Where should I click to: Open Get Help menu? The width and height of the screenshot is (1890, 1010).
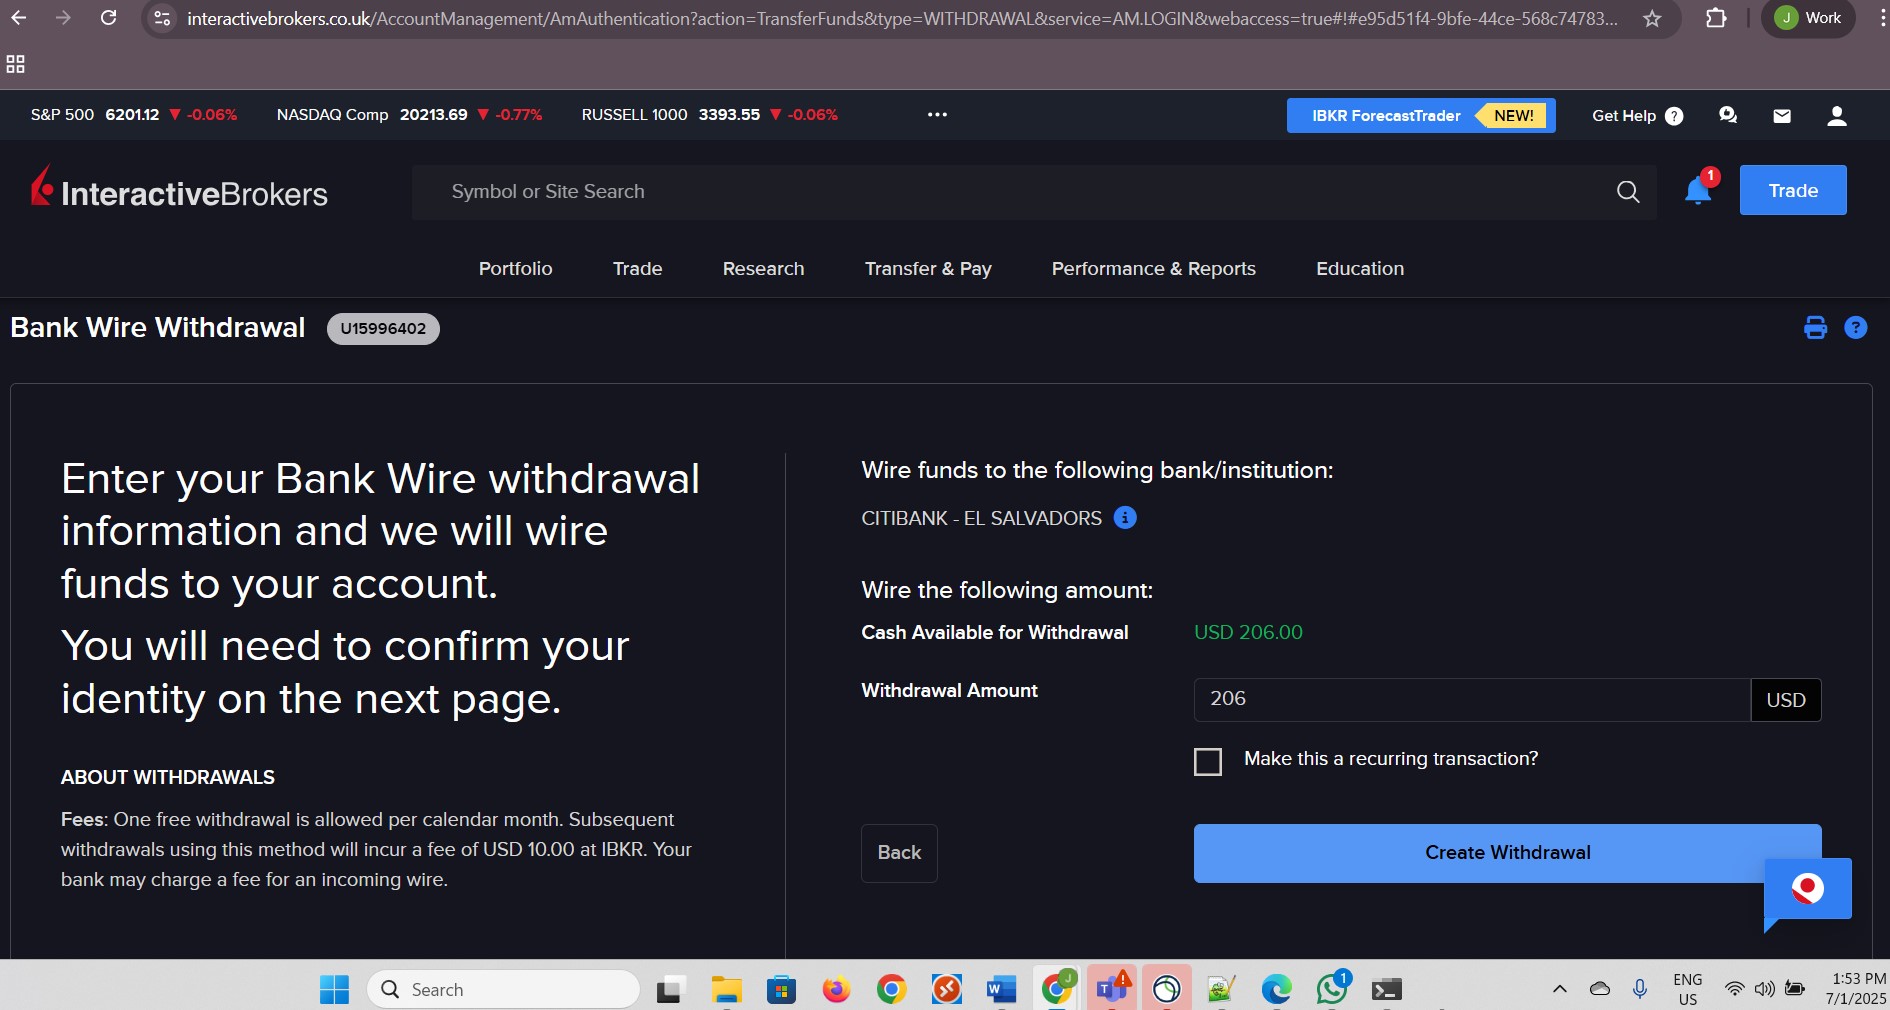1638,116
